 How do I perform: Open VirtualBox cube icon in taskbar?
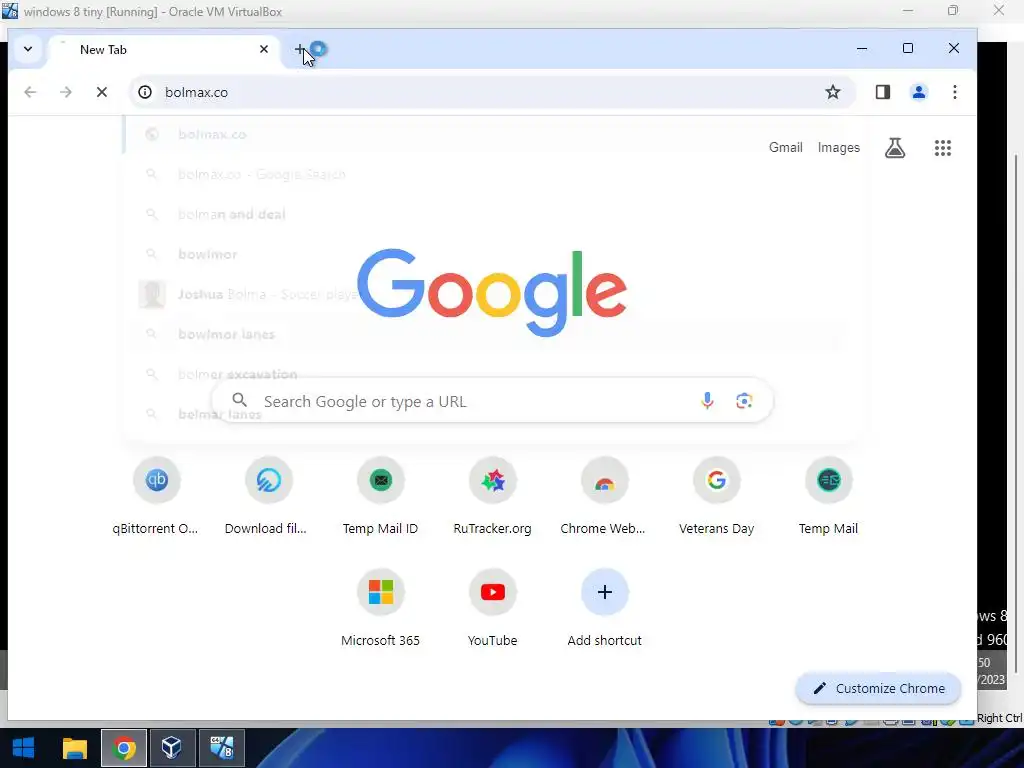[x=172, y=748]
